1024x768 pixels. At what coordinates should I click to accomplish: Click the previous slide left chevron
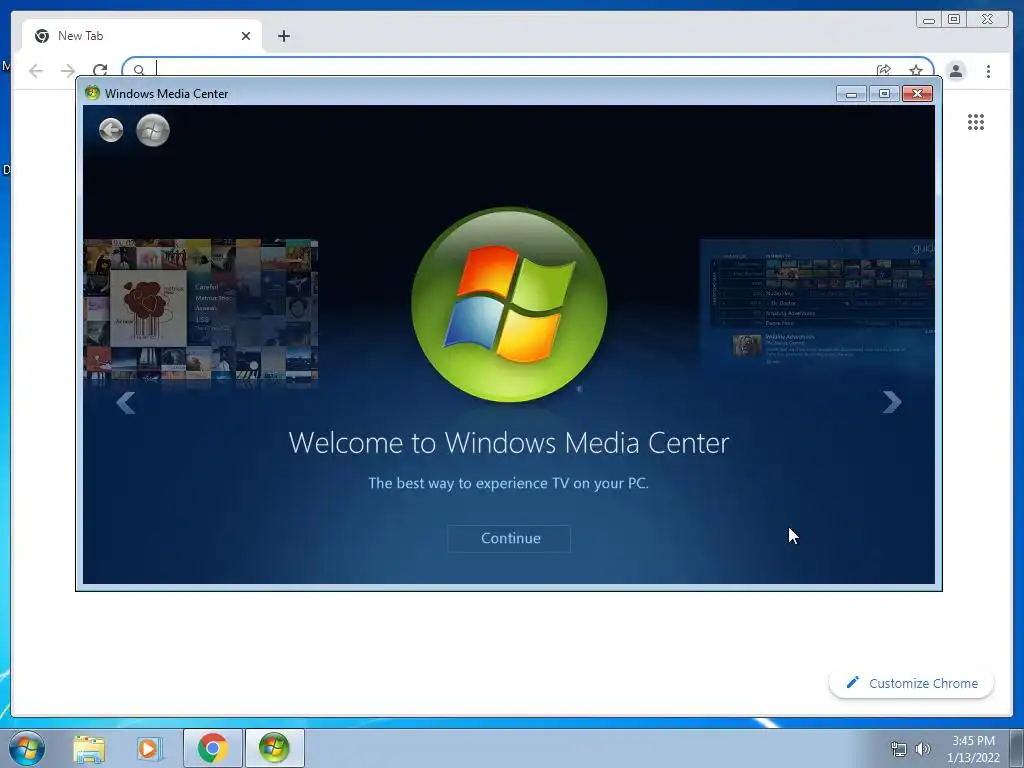[125, 403]
